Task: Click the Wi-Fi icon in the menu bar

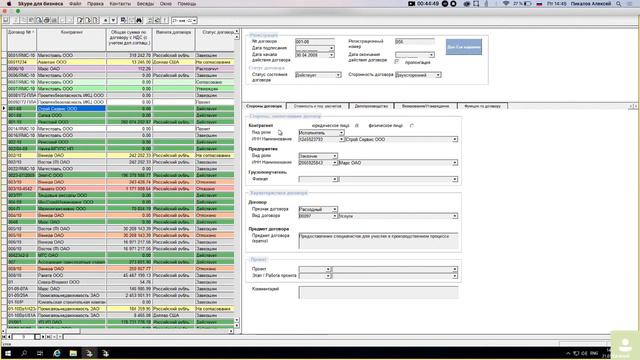Action: tap(506, 4)
